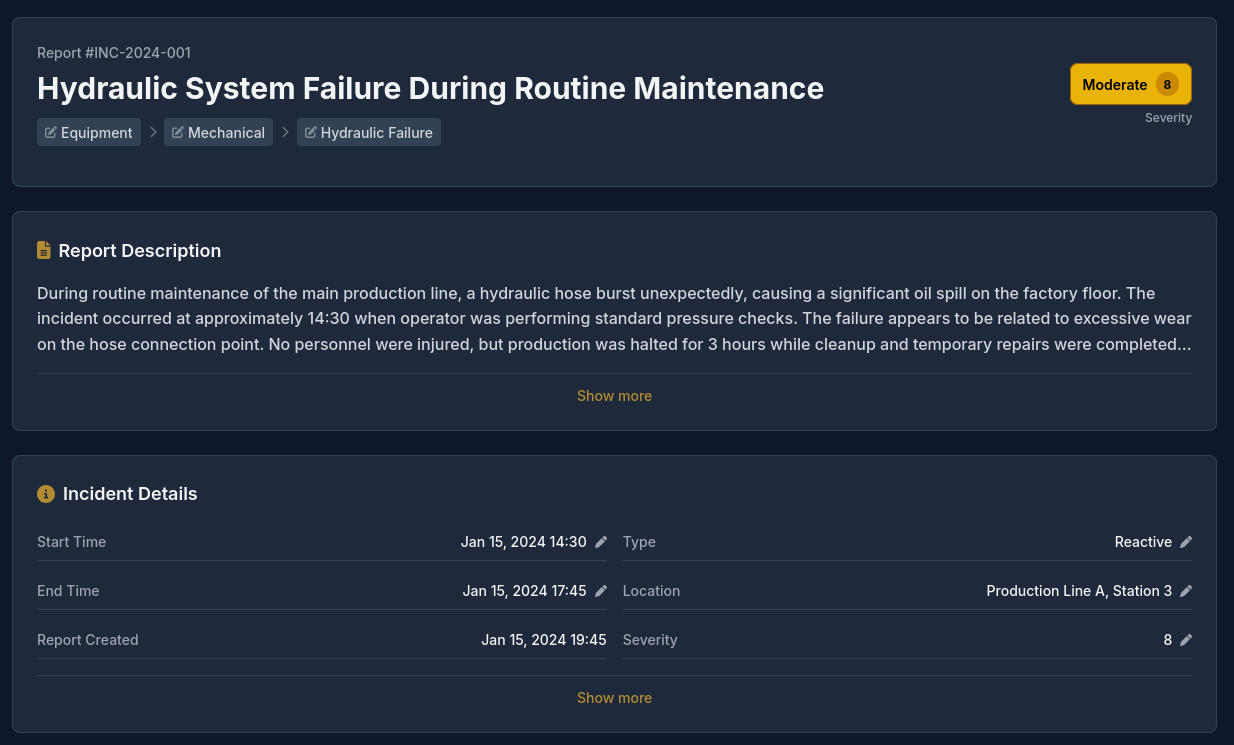Click pencil icon beside Reactive type
The height and width of the screenshot is (745, 1234).
tap(1186, 542)
